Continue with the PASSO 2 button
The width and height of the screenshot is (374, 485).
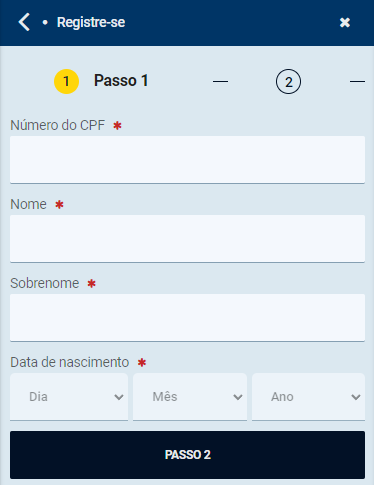[187, 455]
